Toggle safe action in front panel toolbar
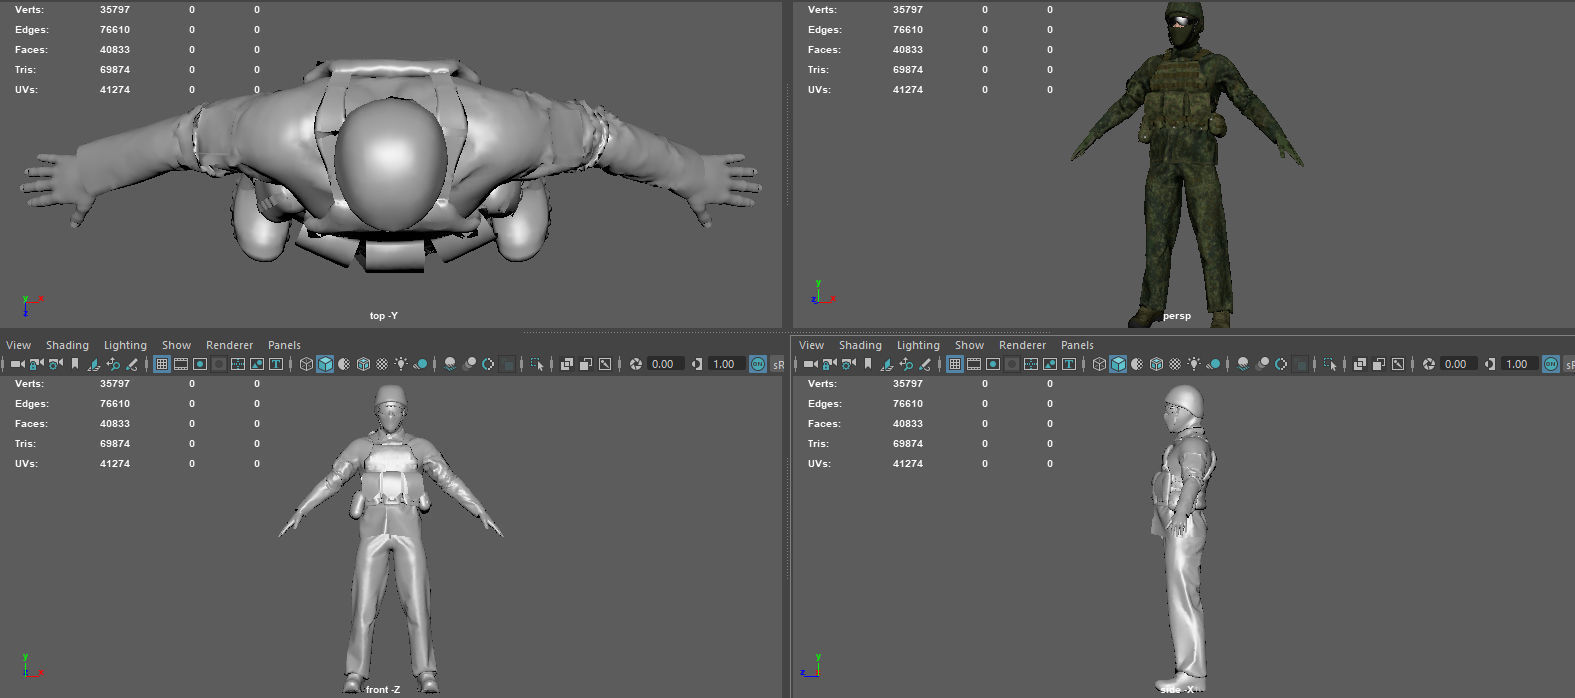This screenshot has height=698, width=1575. (257, 364)
